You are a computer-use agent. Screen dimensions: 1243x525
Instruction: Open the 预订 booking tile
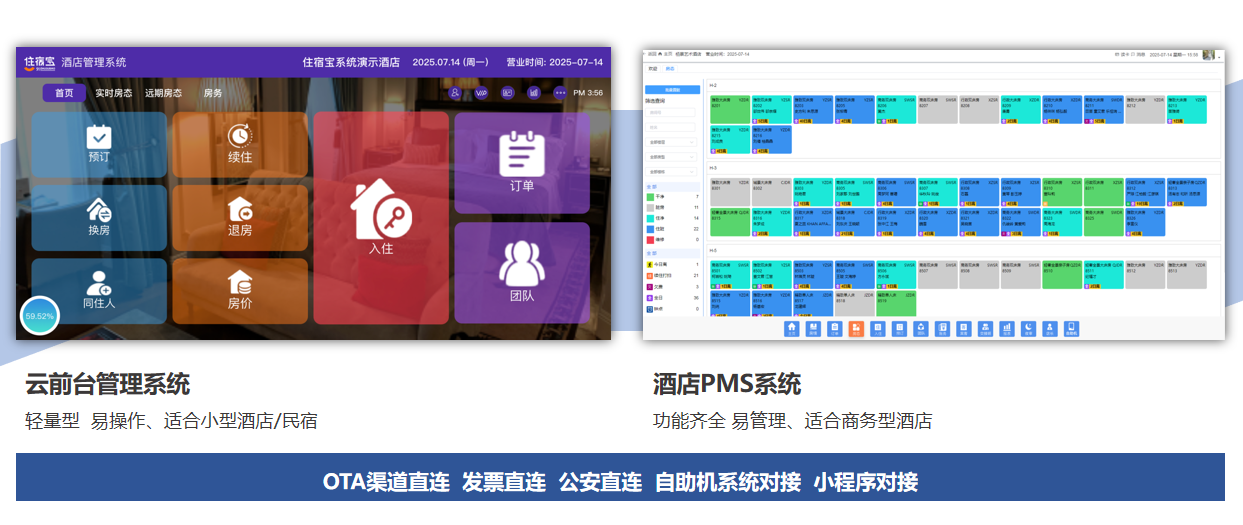point(99,144)
